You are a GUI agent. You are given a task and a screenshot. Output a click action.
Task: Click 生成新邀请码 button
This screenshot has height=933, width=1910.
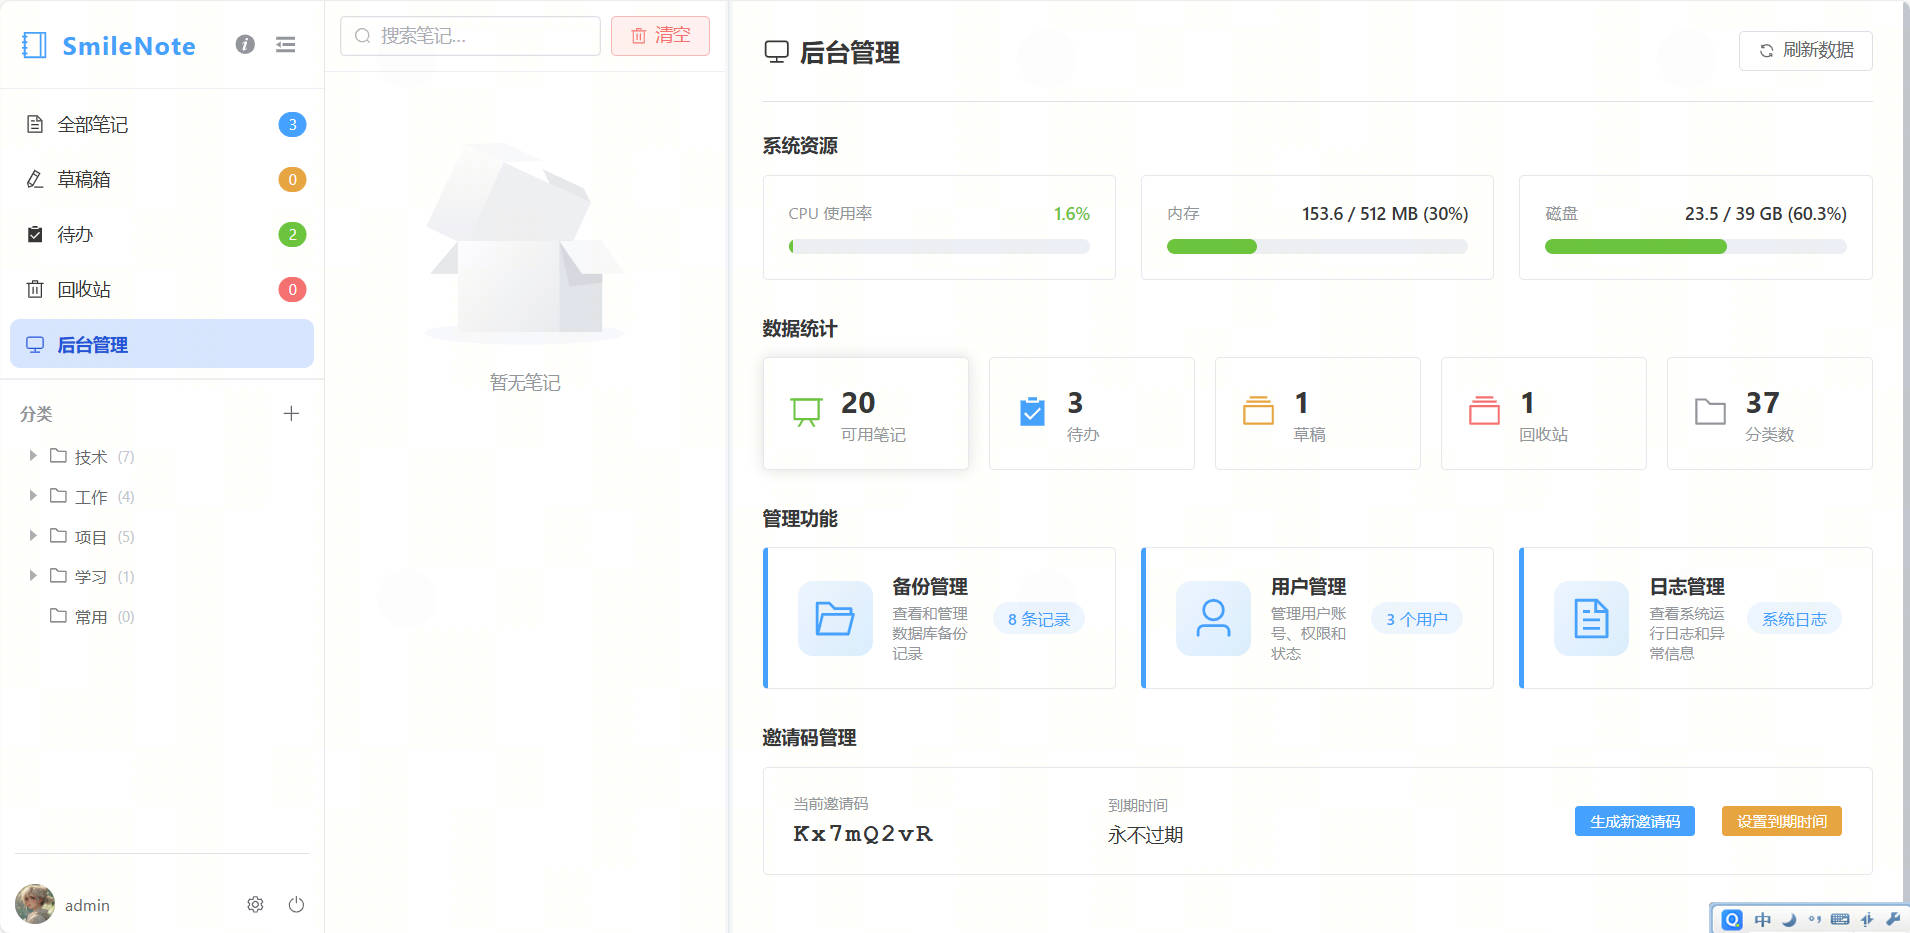(x=1635, y=821)
